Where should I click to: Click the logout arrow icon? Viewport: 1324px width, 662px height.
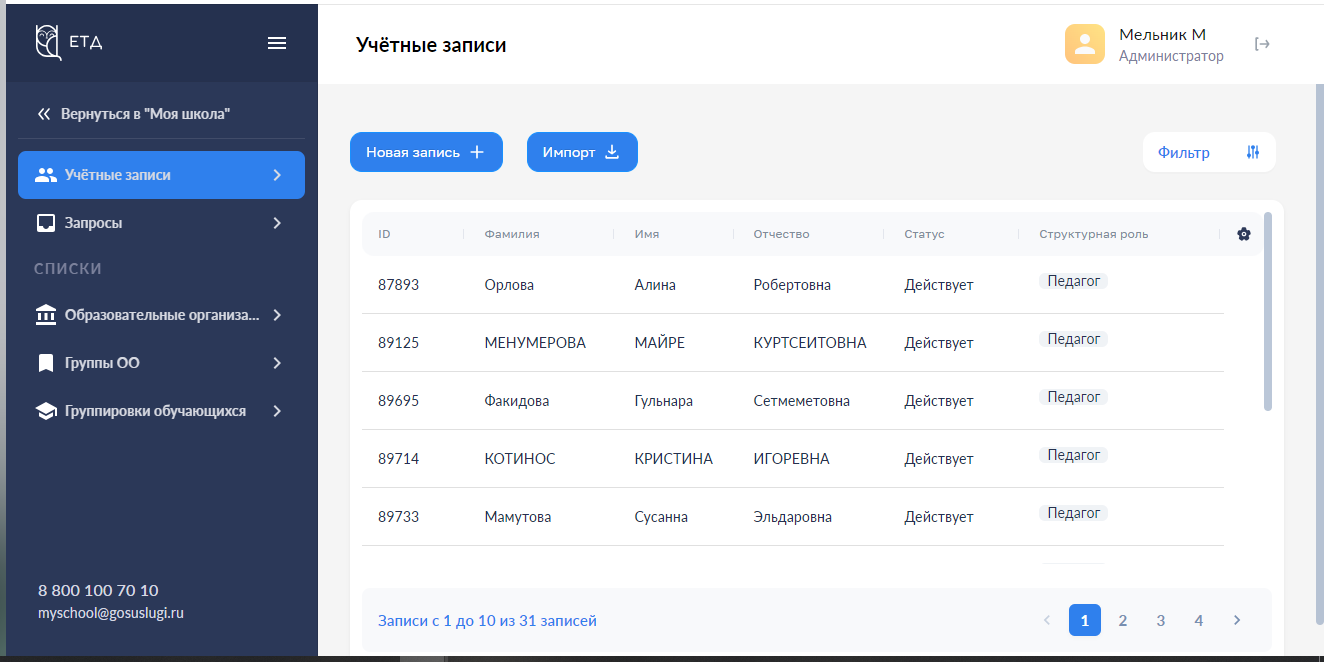point(1262,44)
